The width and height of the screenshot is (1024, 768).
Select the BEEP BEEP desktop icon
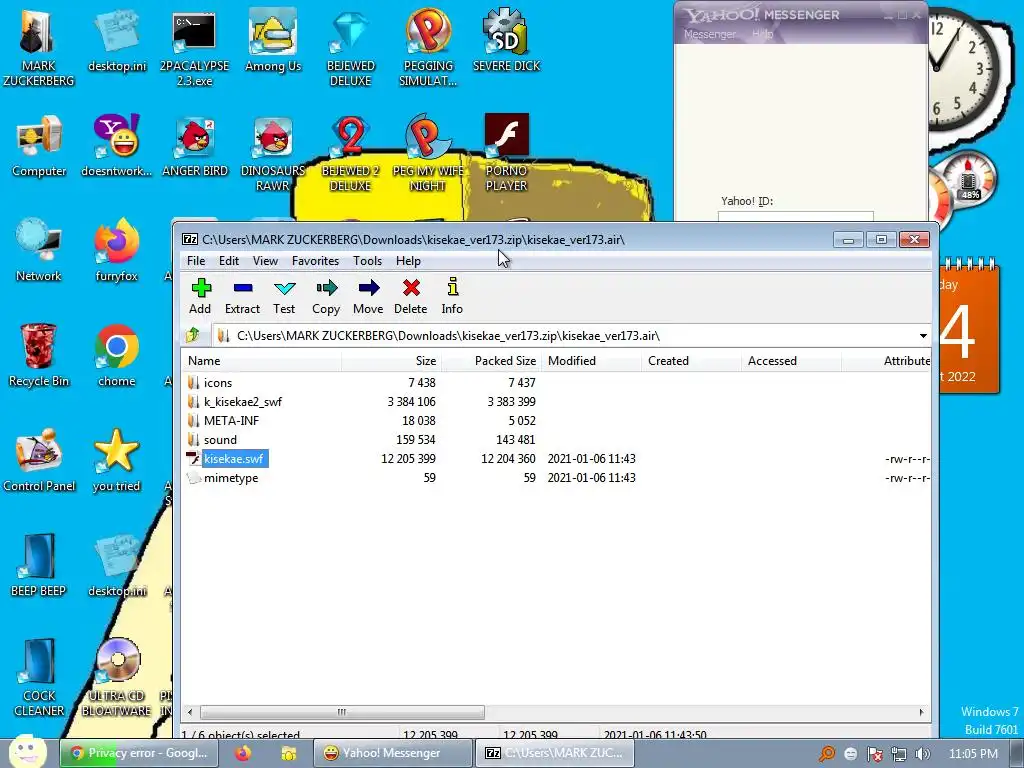click(x=39, y=566)
